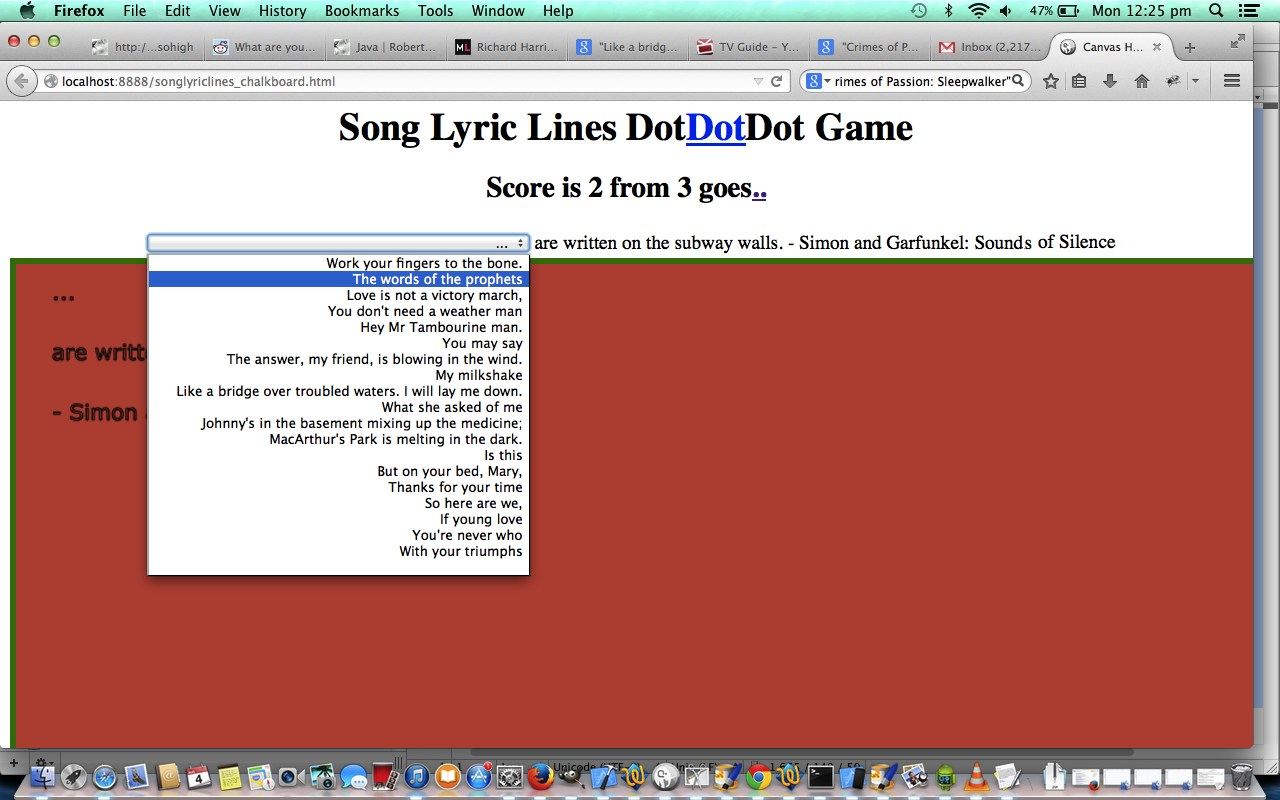Viewport: 1280px width, 800px height.
Task: Choose option 'The words of the prophets'
Action: pos(338,279)
